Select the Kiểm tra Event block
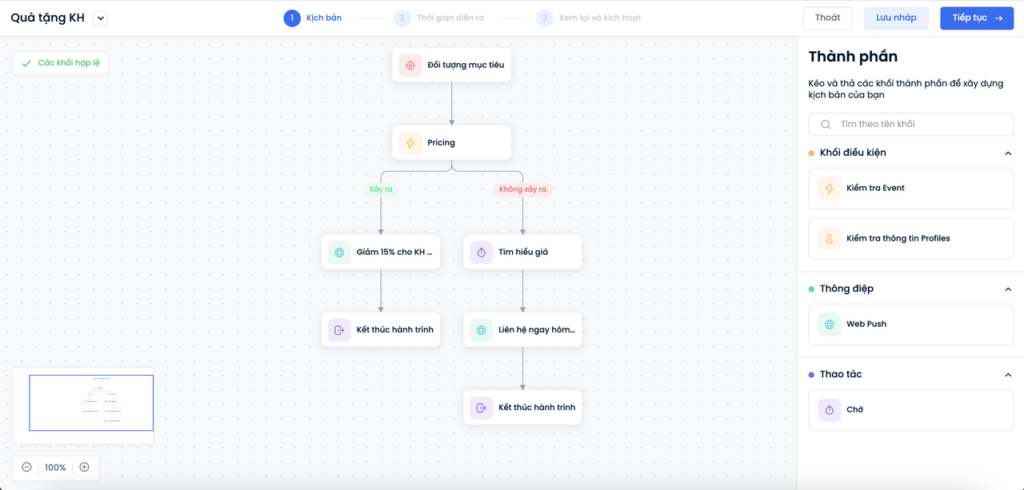The height and width of the screenshot is (490, 1024). coord(911,188)
